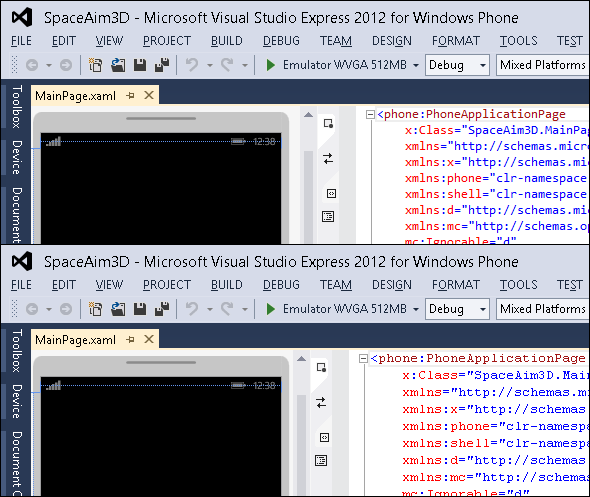Click x:Class attribute line in top editor
Viewport: 590px width, 497px height.
(497, 130)
